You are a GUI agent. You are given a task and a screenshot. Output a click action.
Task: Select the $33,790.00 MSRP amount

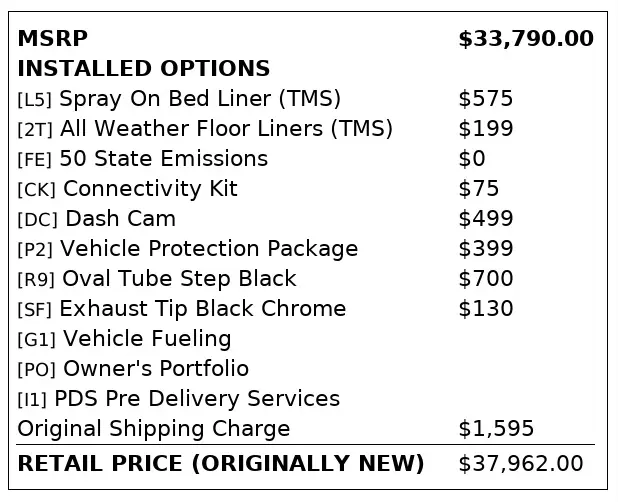tap(525, 39)
